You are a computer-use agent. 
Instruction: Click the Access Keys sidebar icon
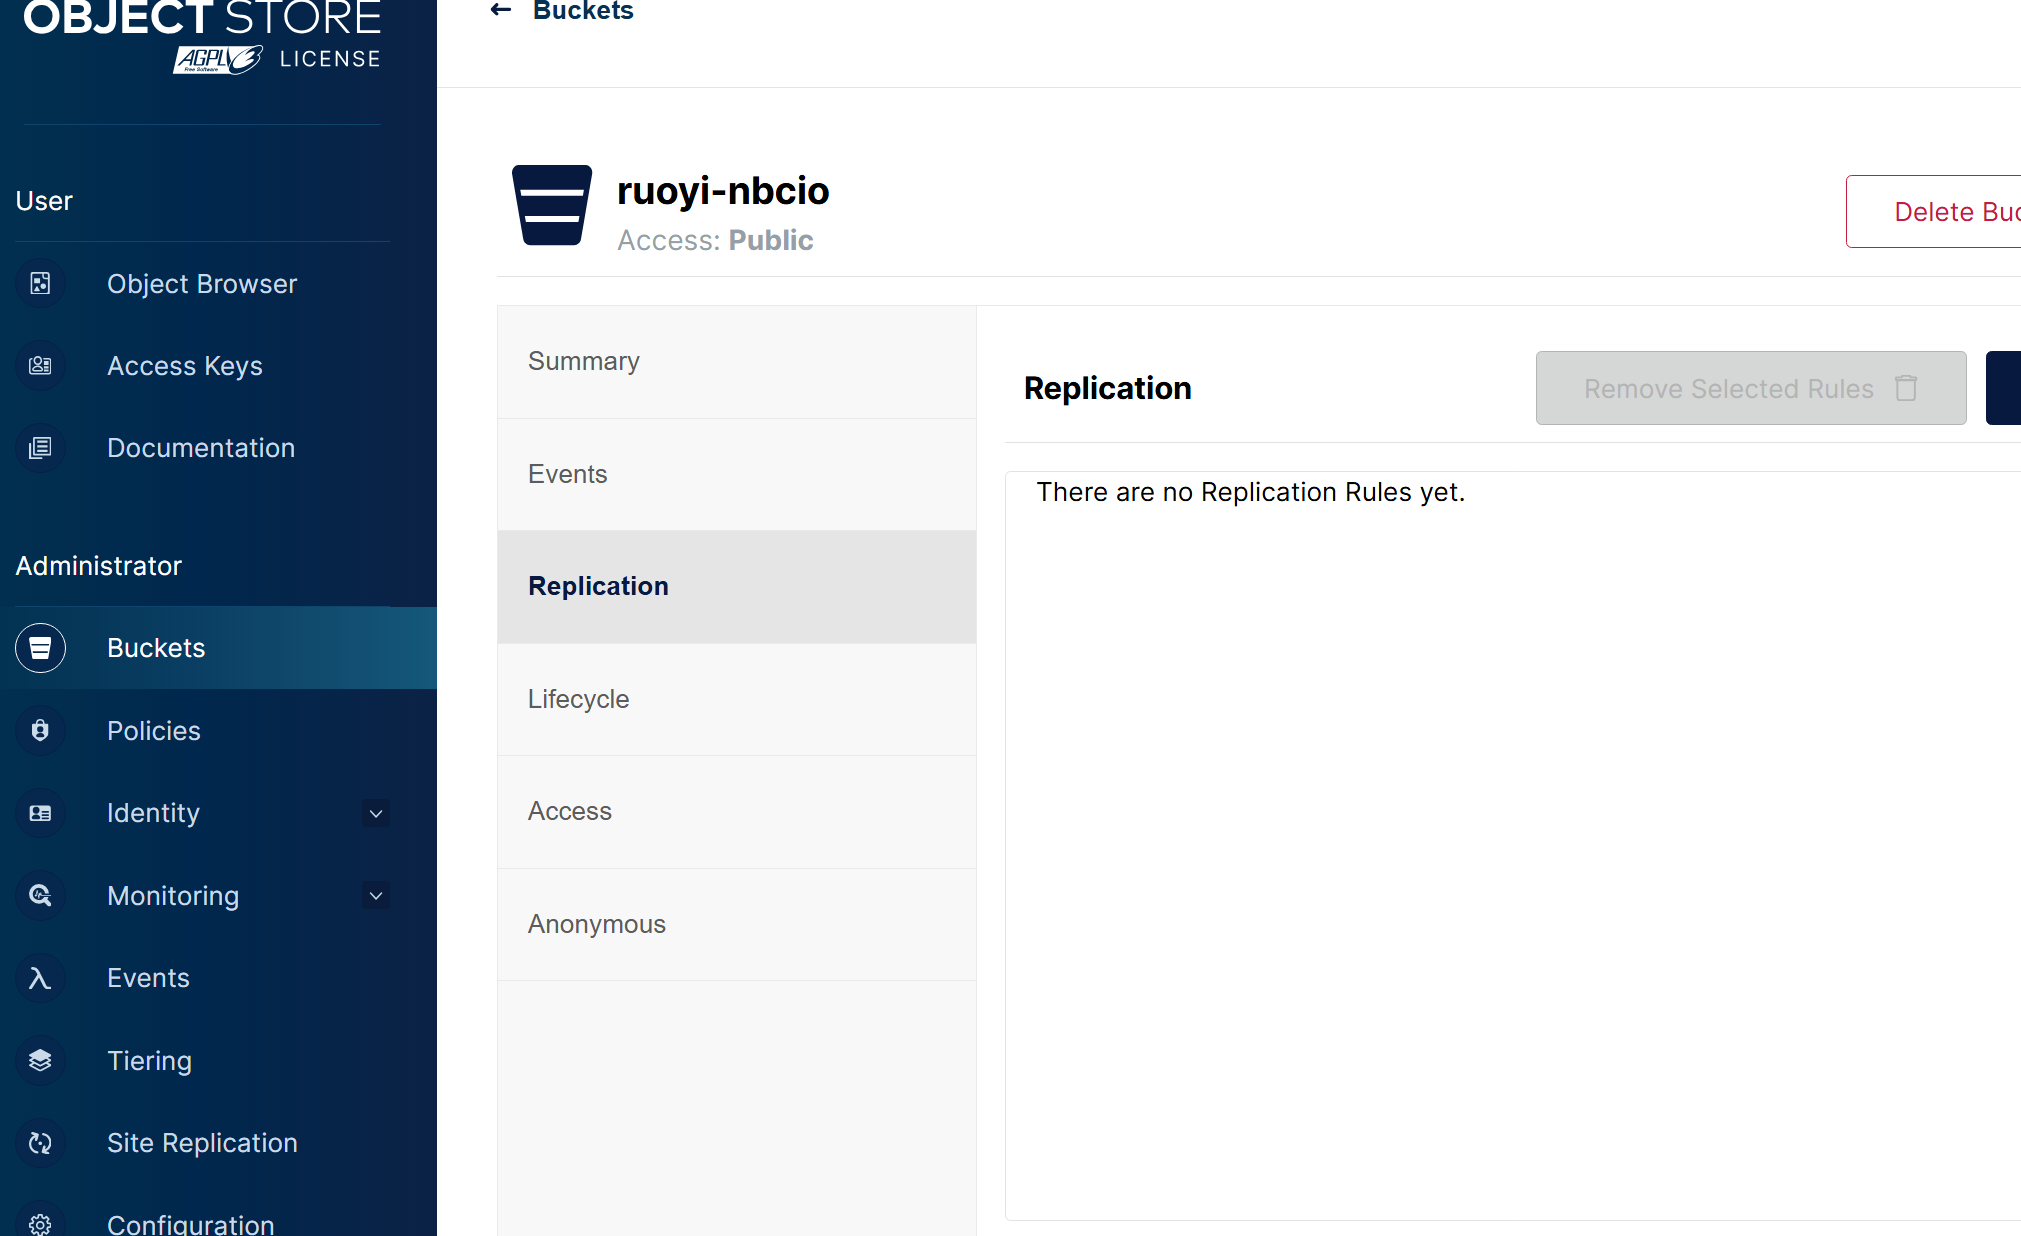point(40,366)
